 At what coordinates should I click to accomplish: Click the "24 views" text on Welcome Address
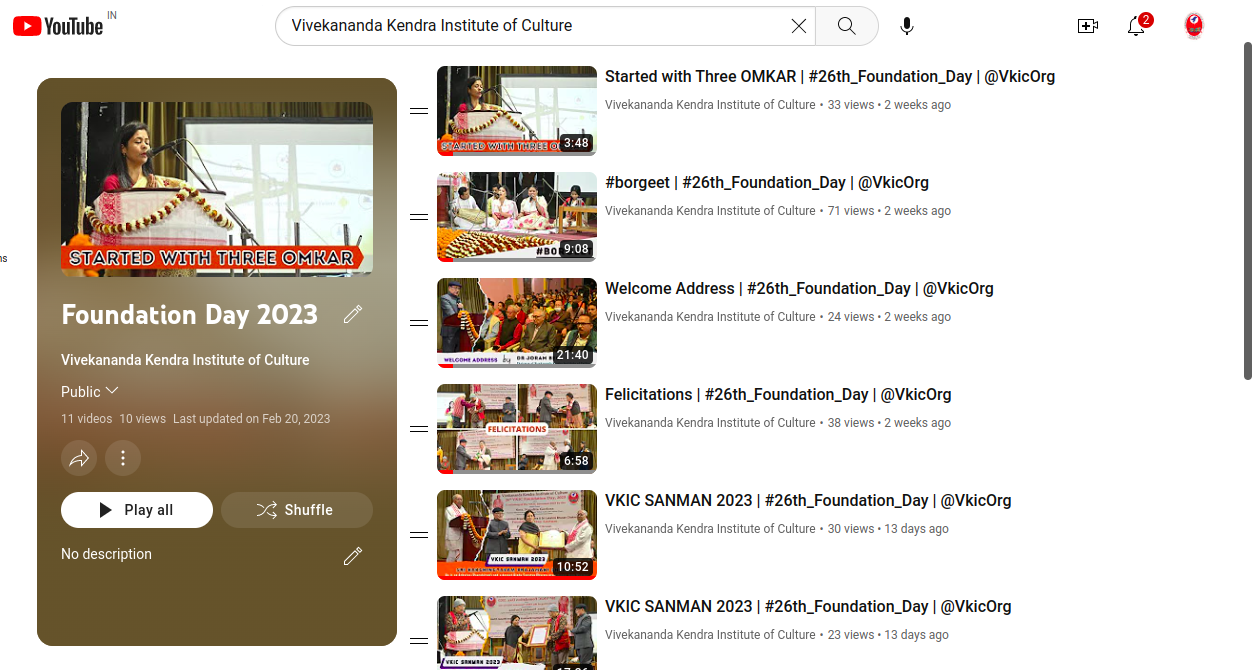click(x=851, y=317)
